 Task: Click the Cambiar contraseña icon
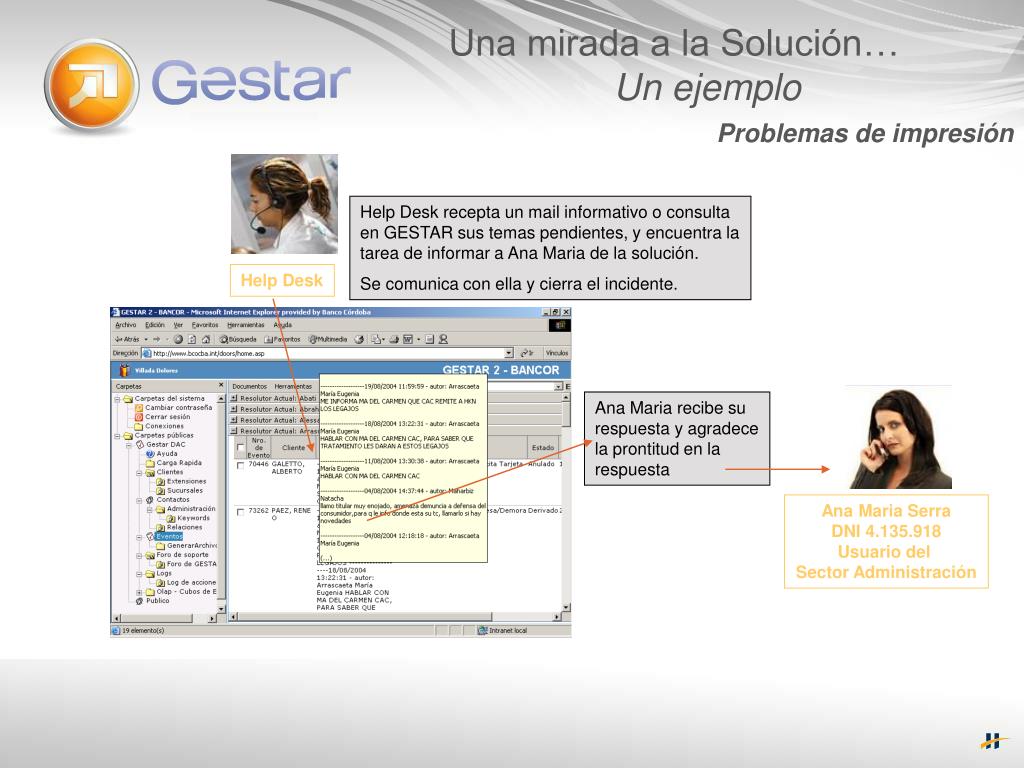tap(139, 408)
